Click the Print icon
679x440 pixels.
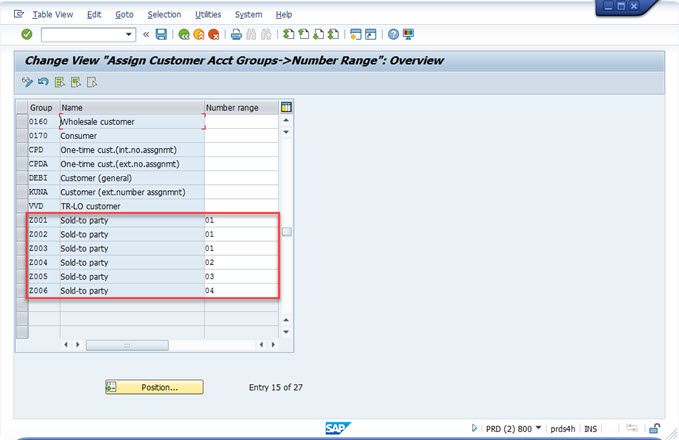tap(236, 34)
